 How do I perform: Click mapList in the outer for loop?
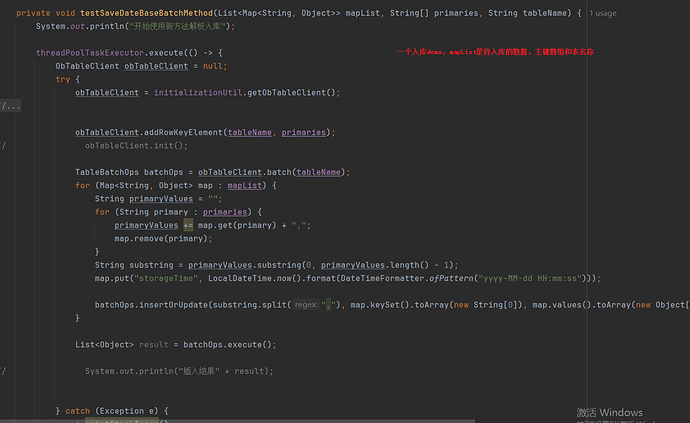click(x=245, y=185)
